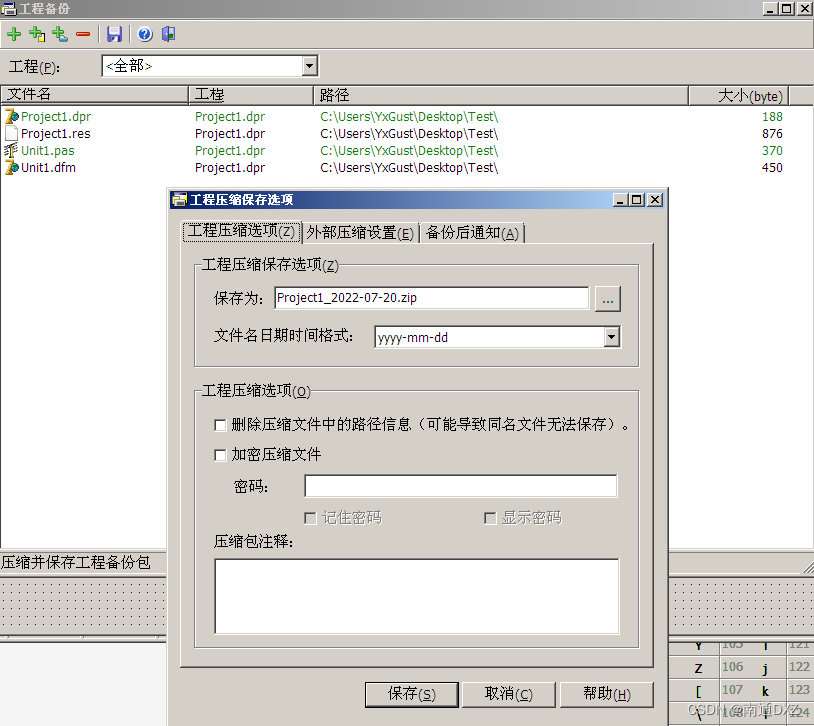Click the 保存(S) button
The image size is (814, 726).
pos(412,695)
